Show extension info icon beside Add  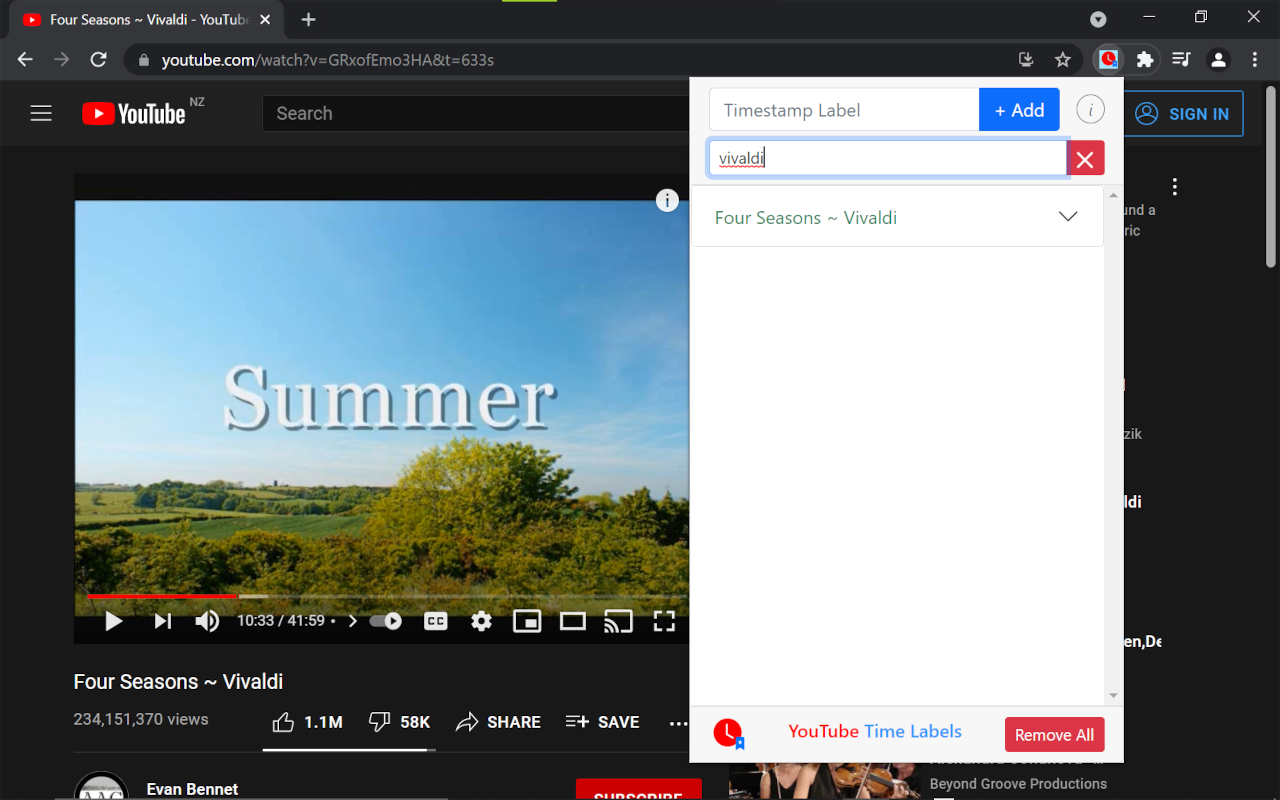pyautogui.click(x=1090, y=110)
